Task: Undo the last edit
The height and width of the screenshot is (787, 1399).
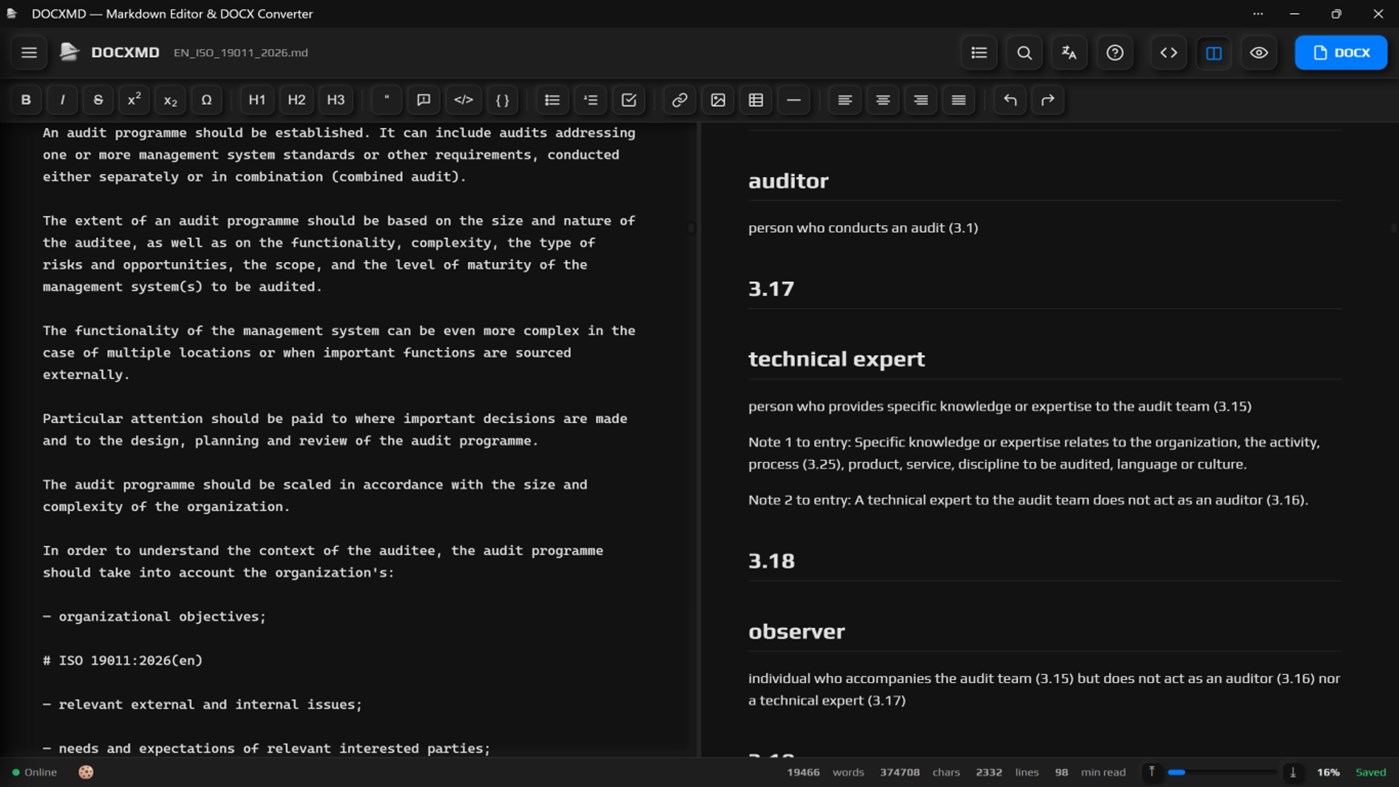Action: (x=1010, y=100)
